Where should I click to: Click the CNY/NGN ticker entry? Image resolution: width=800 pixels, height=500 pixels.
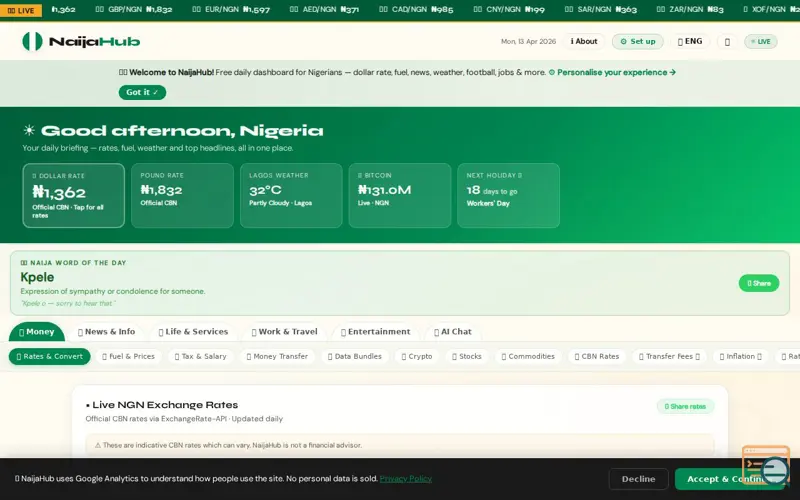pyautogui.click(x=509, y=10)
